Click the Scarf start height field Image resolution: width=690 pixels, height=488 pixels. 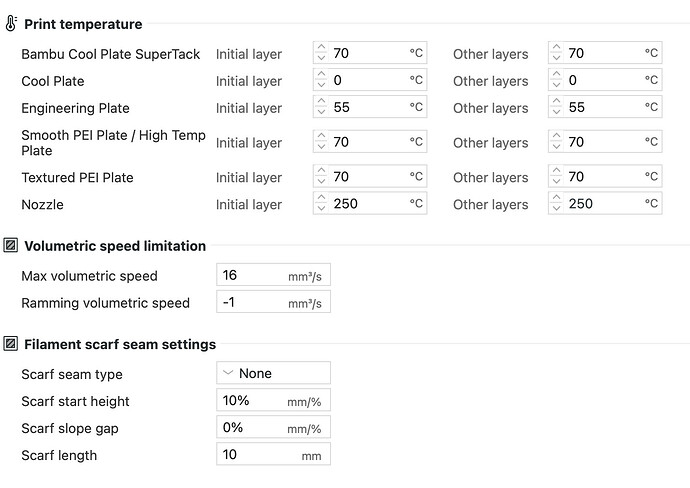coord(273,400)
